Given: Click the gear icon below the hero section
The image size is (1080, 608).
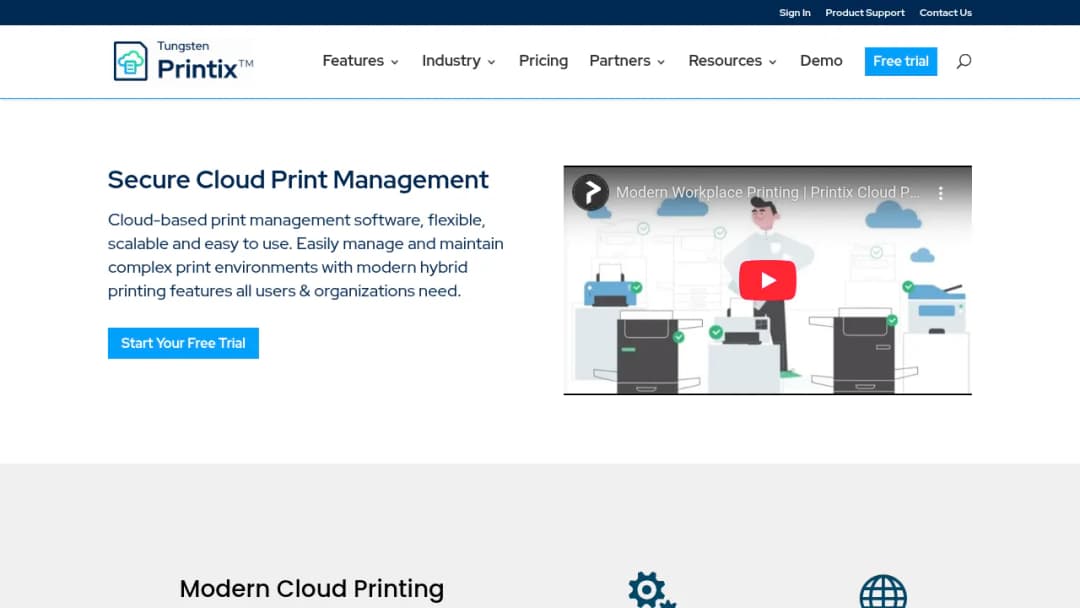Looking at the screenshot, I should tap(651, 590).
